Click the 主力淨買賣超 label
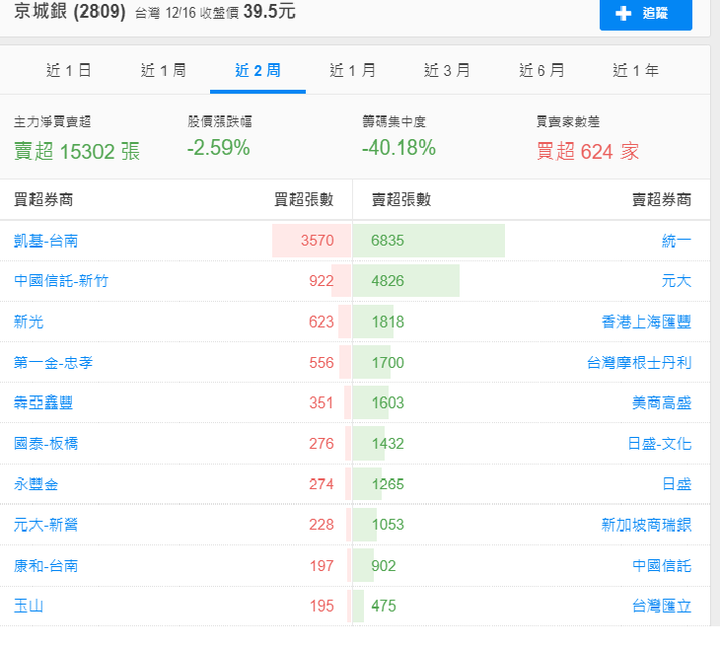 52,122
